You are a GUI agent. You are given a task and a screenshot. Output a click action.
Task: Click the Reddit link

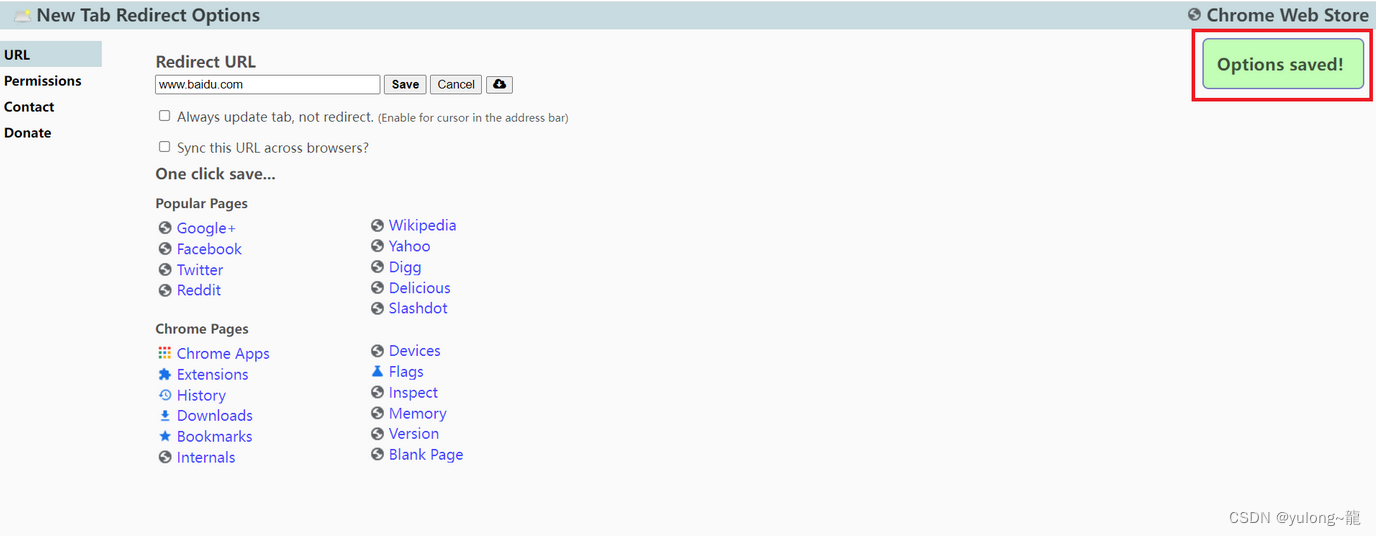tap(199, 290)
